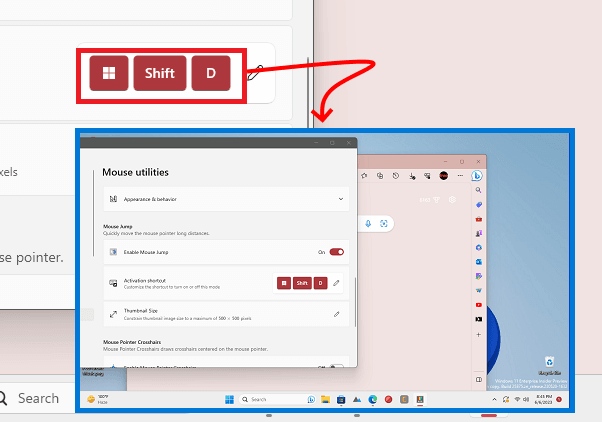Open Edge collections icon in toolbar
The image size is (602, 422).
[380, 175]
